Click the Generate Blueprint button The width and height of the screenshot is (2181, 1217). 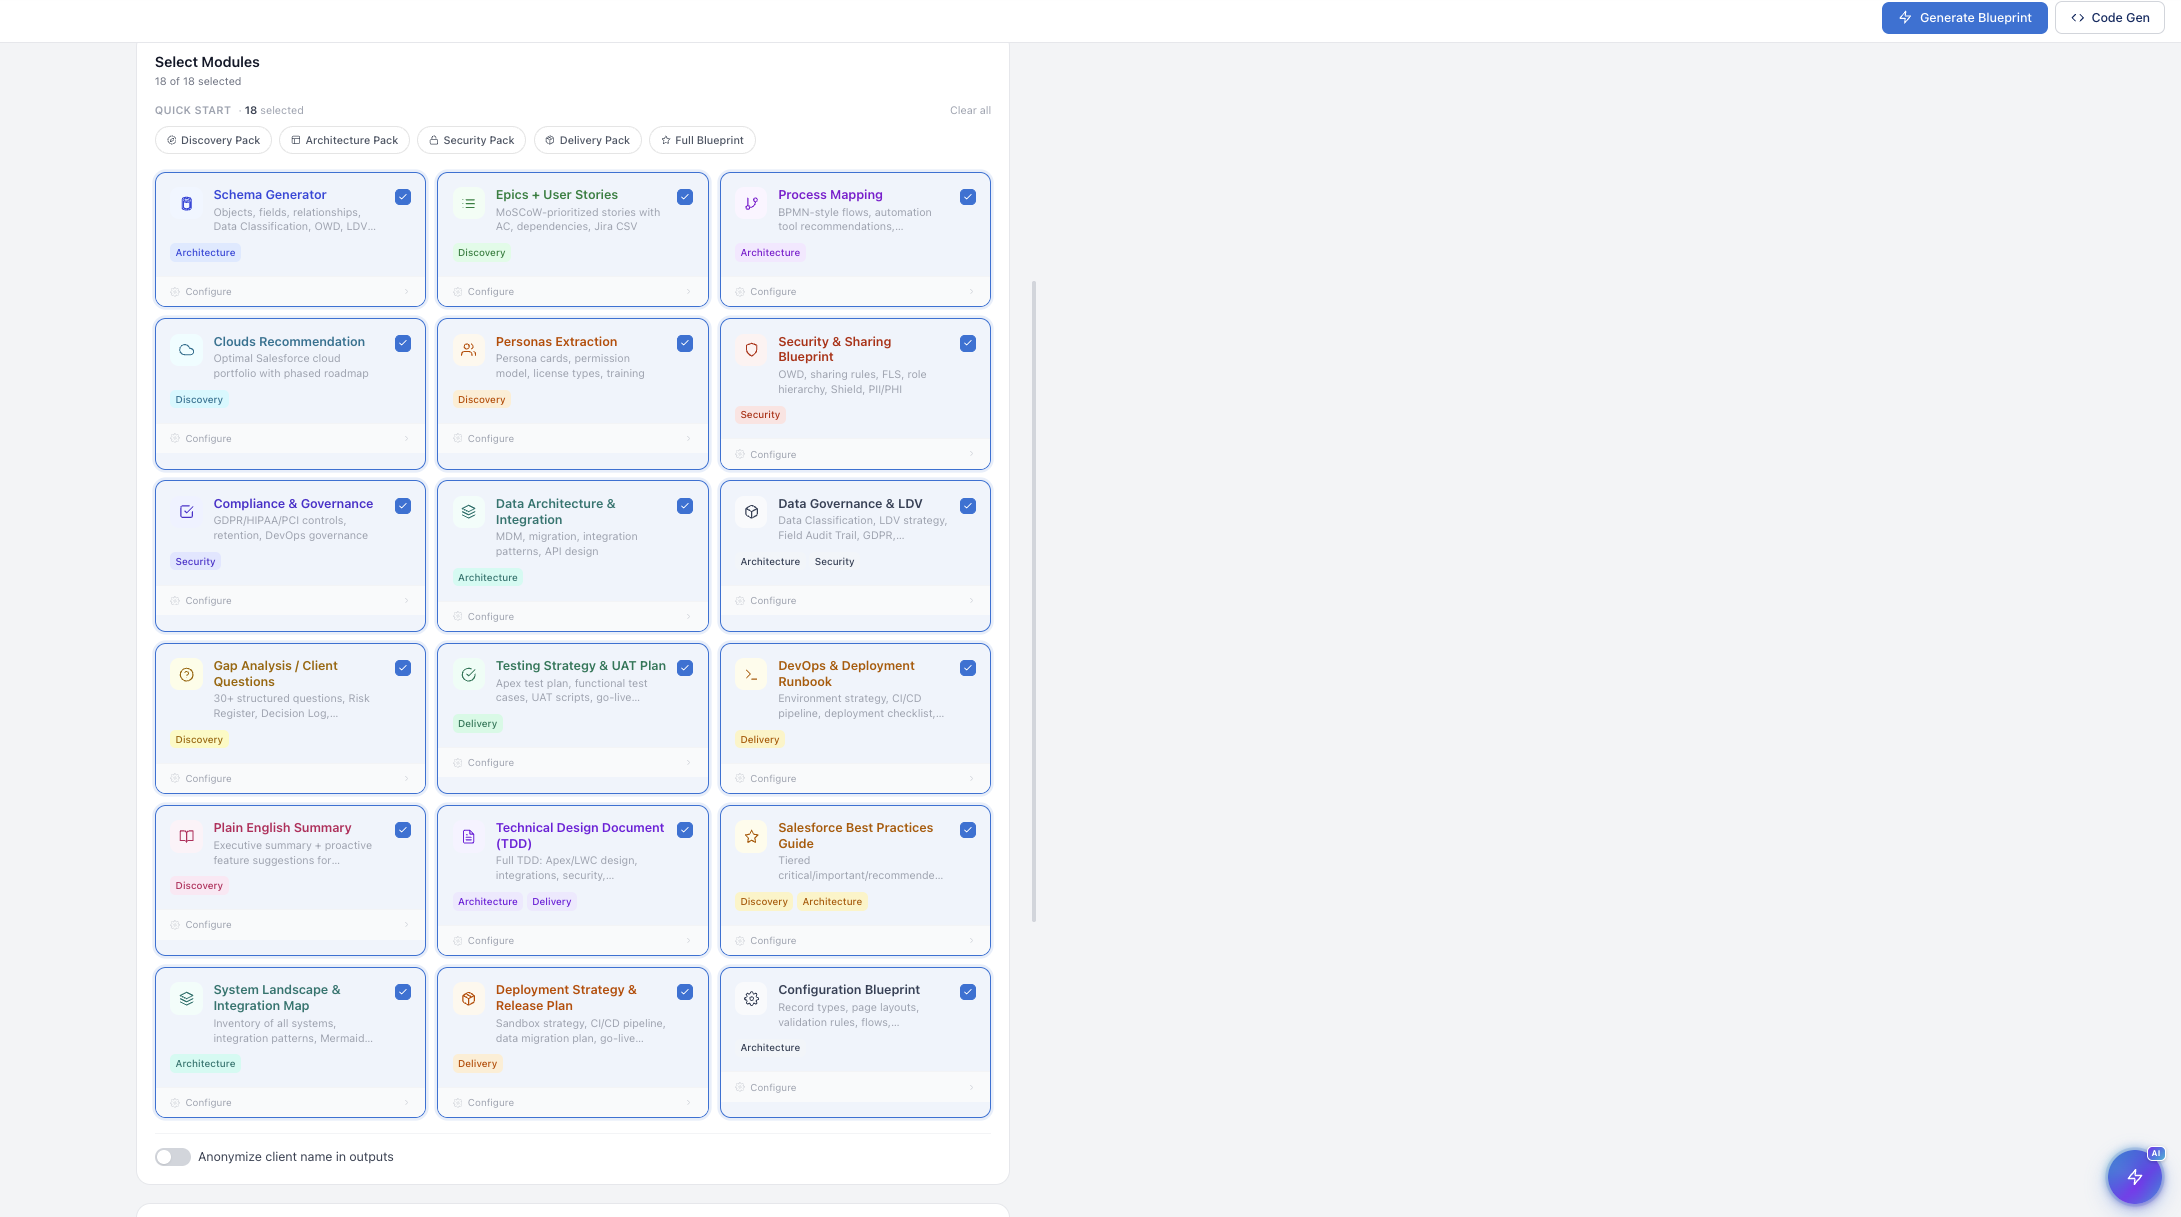(1963, 17)
